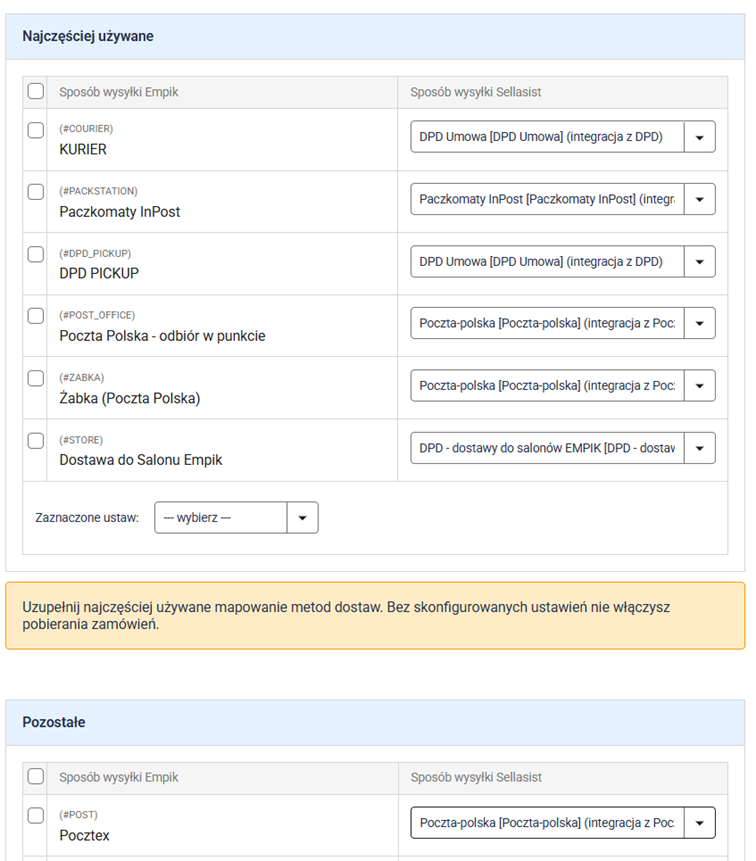Check Poczta Polska - odbiór w punkcie checkbox
Image resolution: width=756 pixels, height=861 pixels.
36,316
